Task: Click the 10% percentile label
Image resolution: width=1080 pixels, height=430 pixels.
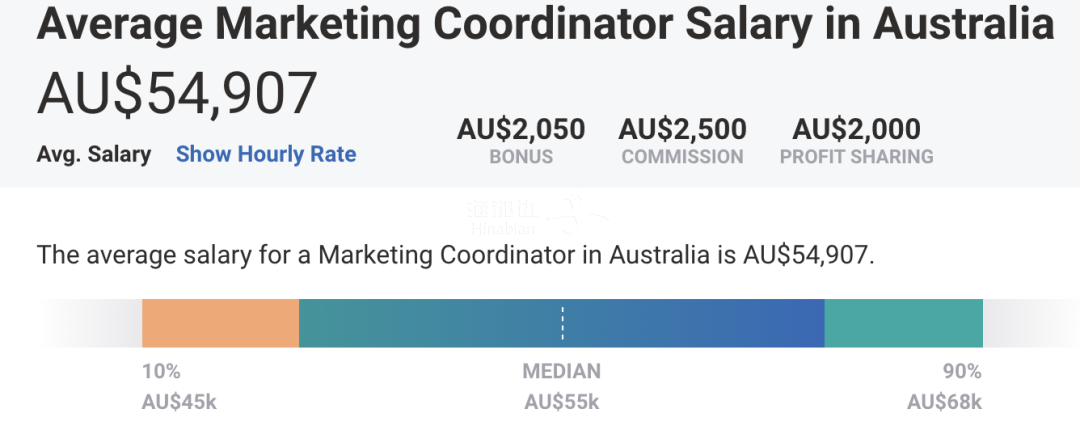Action: pos(161,371)
